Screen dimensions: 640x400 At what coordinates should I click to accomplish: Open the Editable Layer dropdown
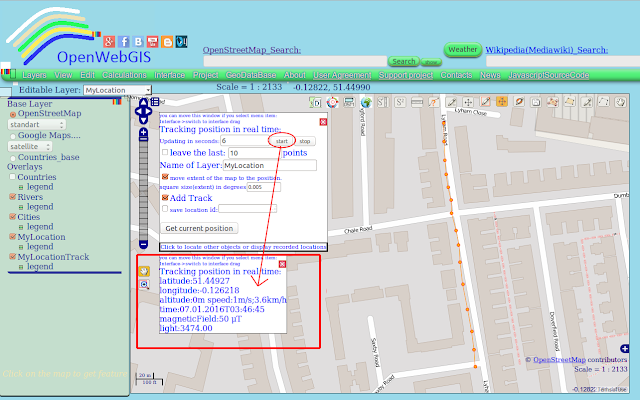[x=118, y=90]
